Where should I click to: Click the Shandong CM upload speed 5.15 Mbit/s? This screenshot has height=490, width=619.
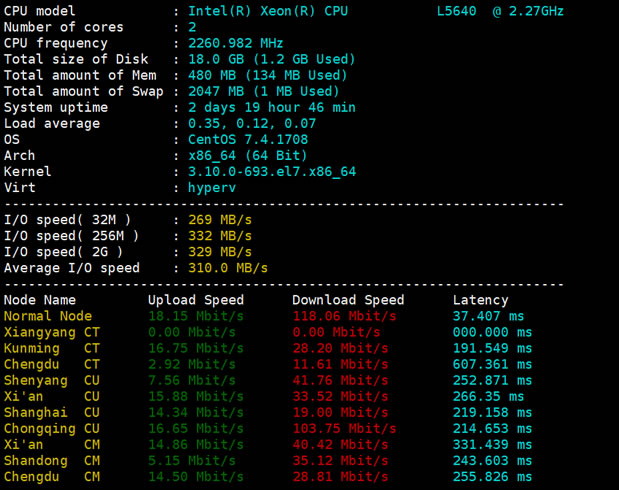pos(192,460)
